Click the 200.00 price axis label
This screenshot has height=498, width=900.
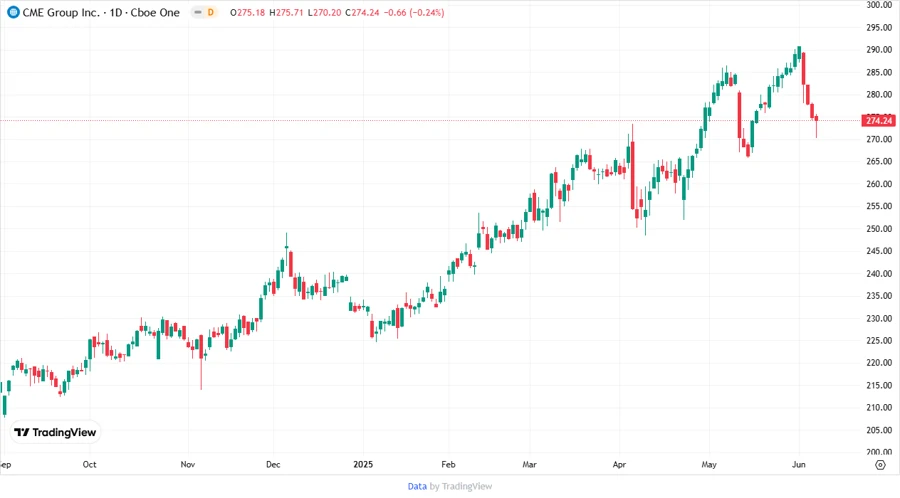(x=879, y=452)
